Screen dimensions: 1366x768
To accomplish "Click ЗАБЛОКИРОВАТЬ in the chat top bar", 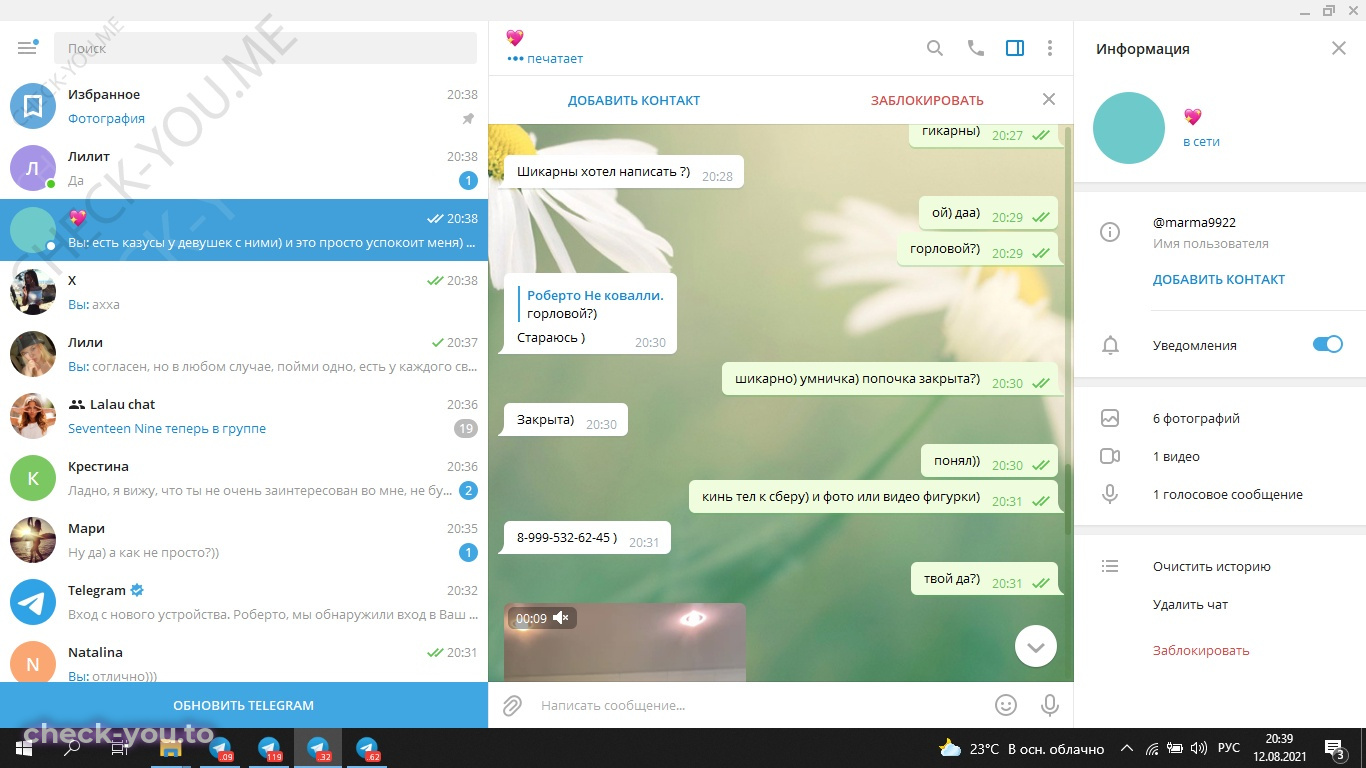I will click(927, 100).
